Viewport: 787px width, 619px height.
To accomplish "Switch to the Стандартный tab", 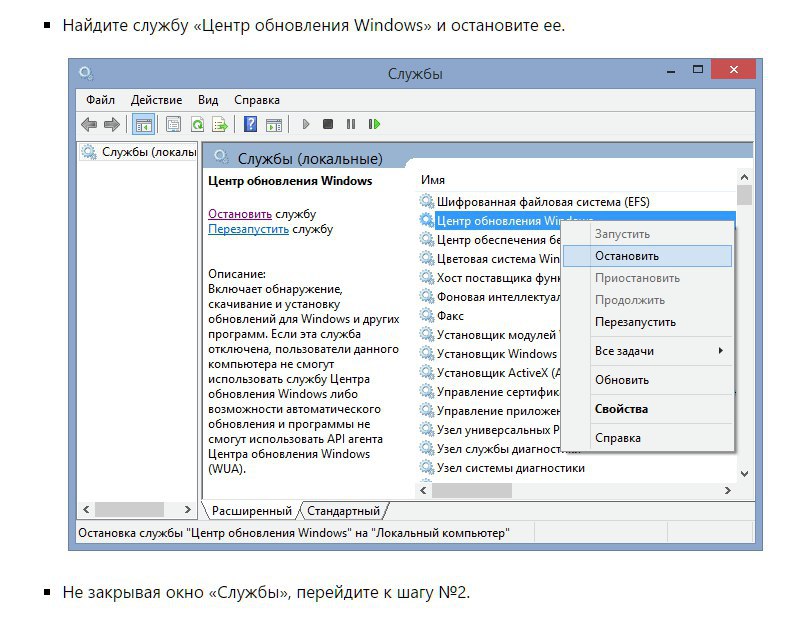I will [343, 510].
